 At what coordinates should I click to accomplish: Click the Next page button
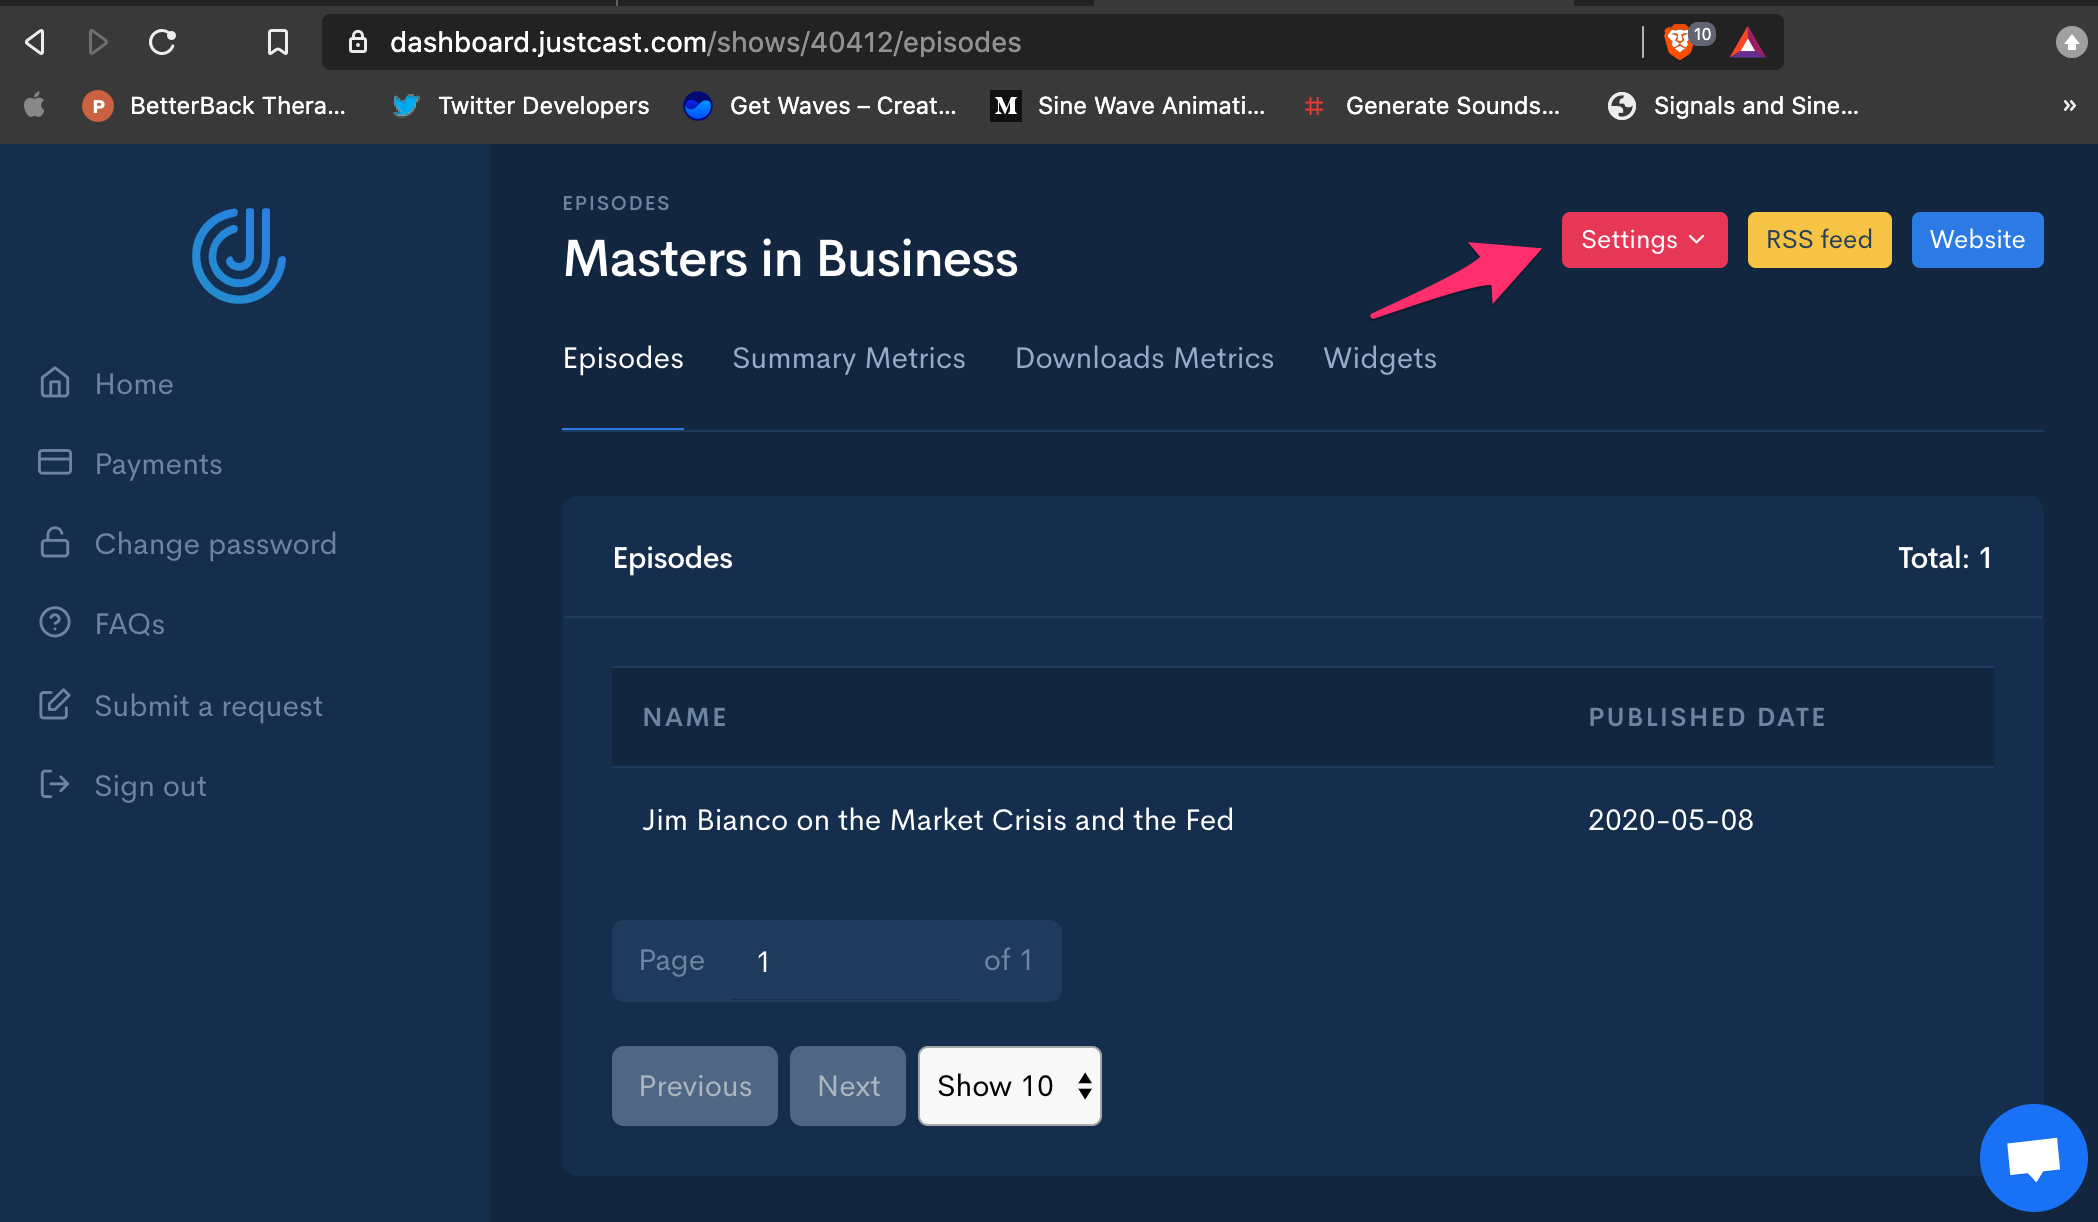[848, 1086]
